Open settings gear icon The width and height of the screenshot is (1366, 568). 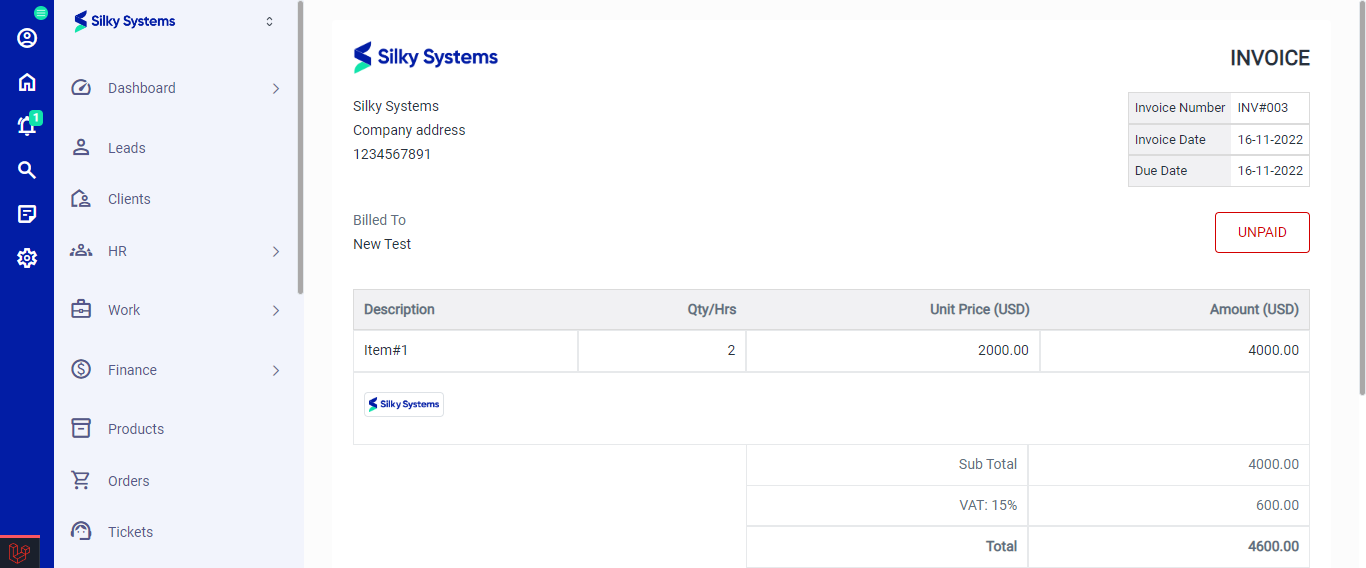point(27,258)
